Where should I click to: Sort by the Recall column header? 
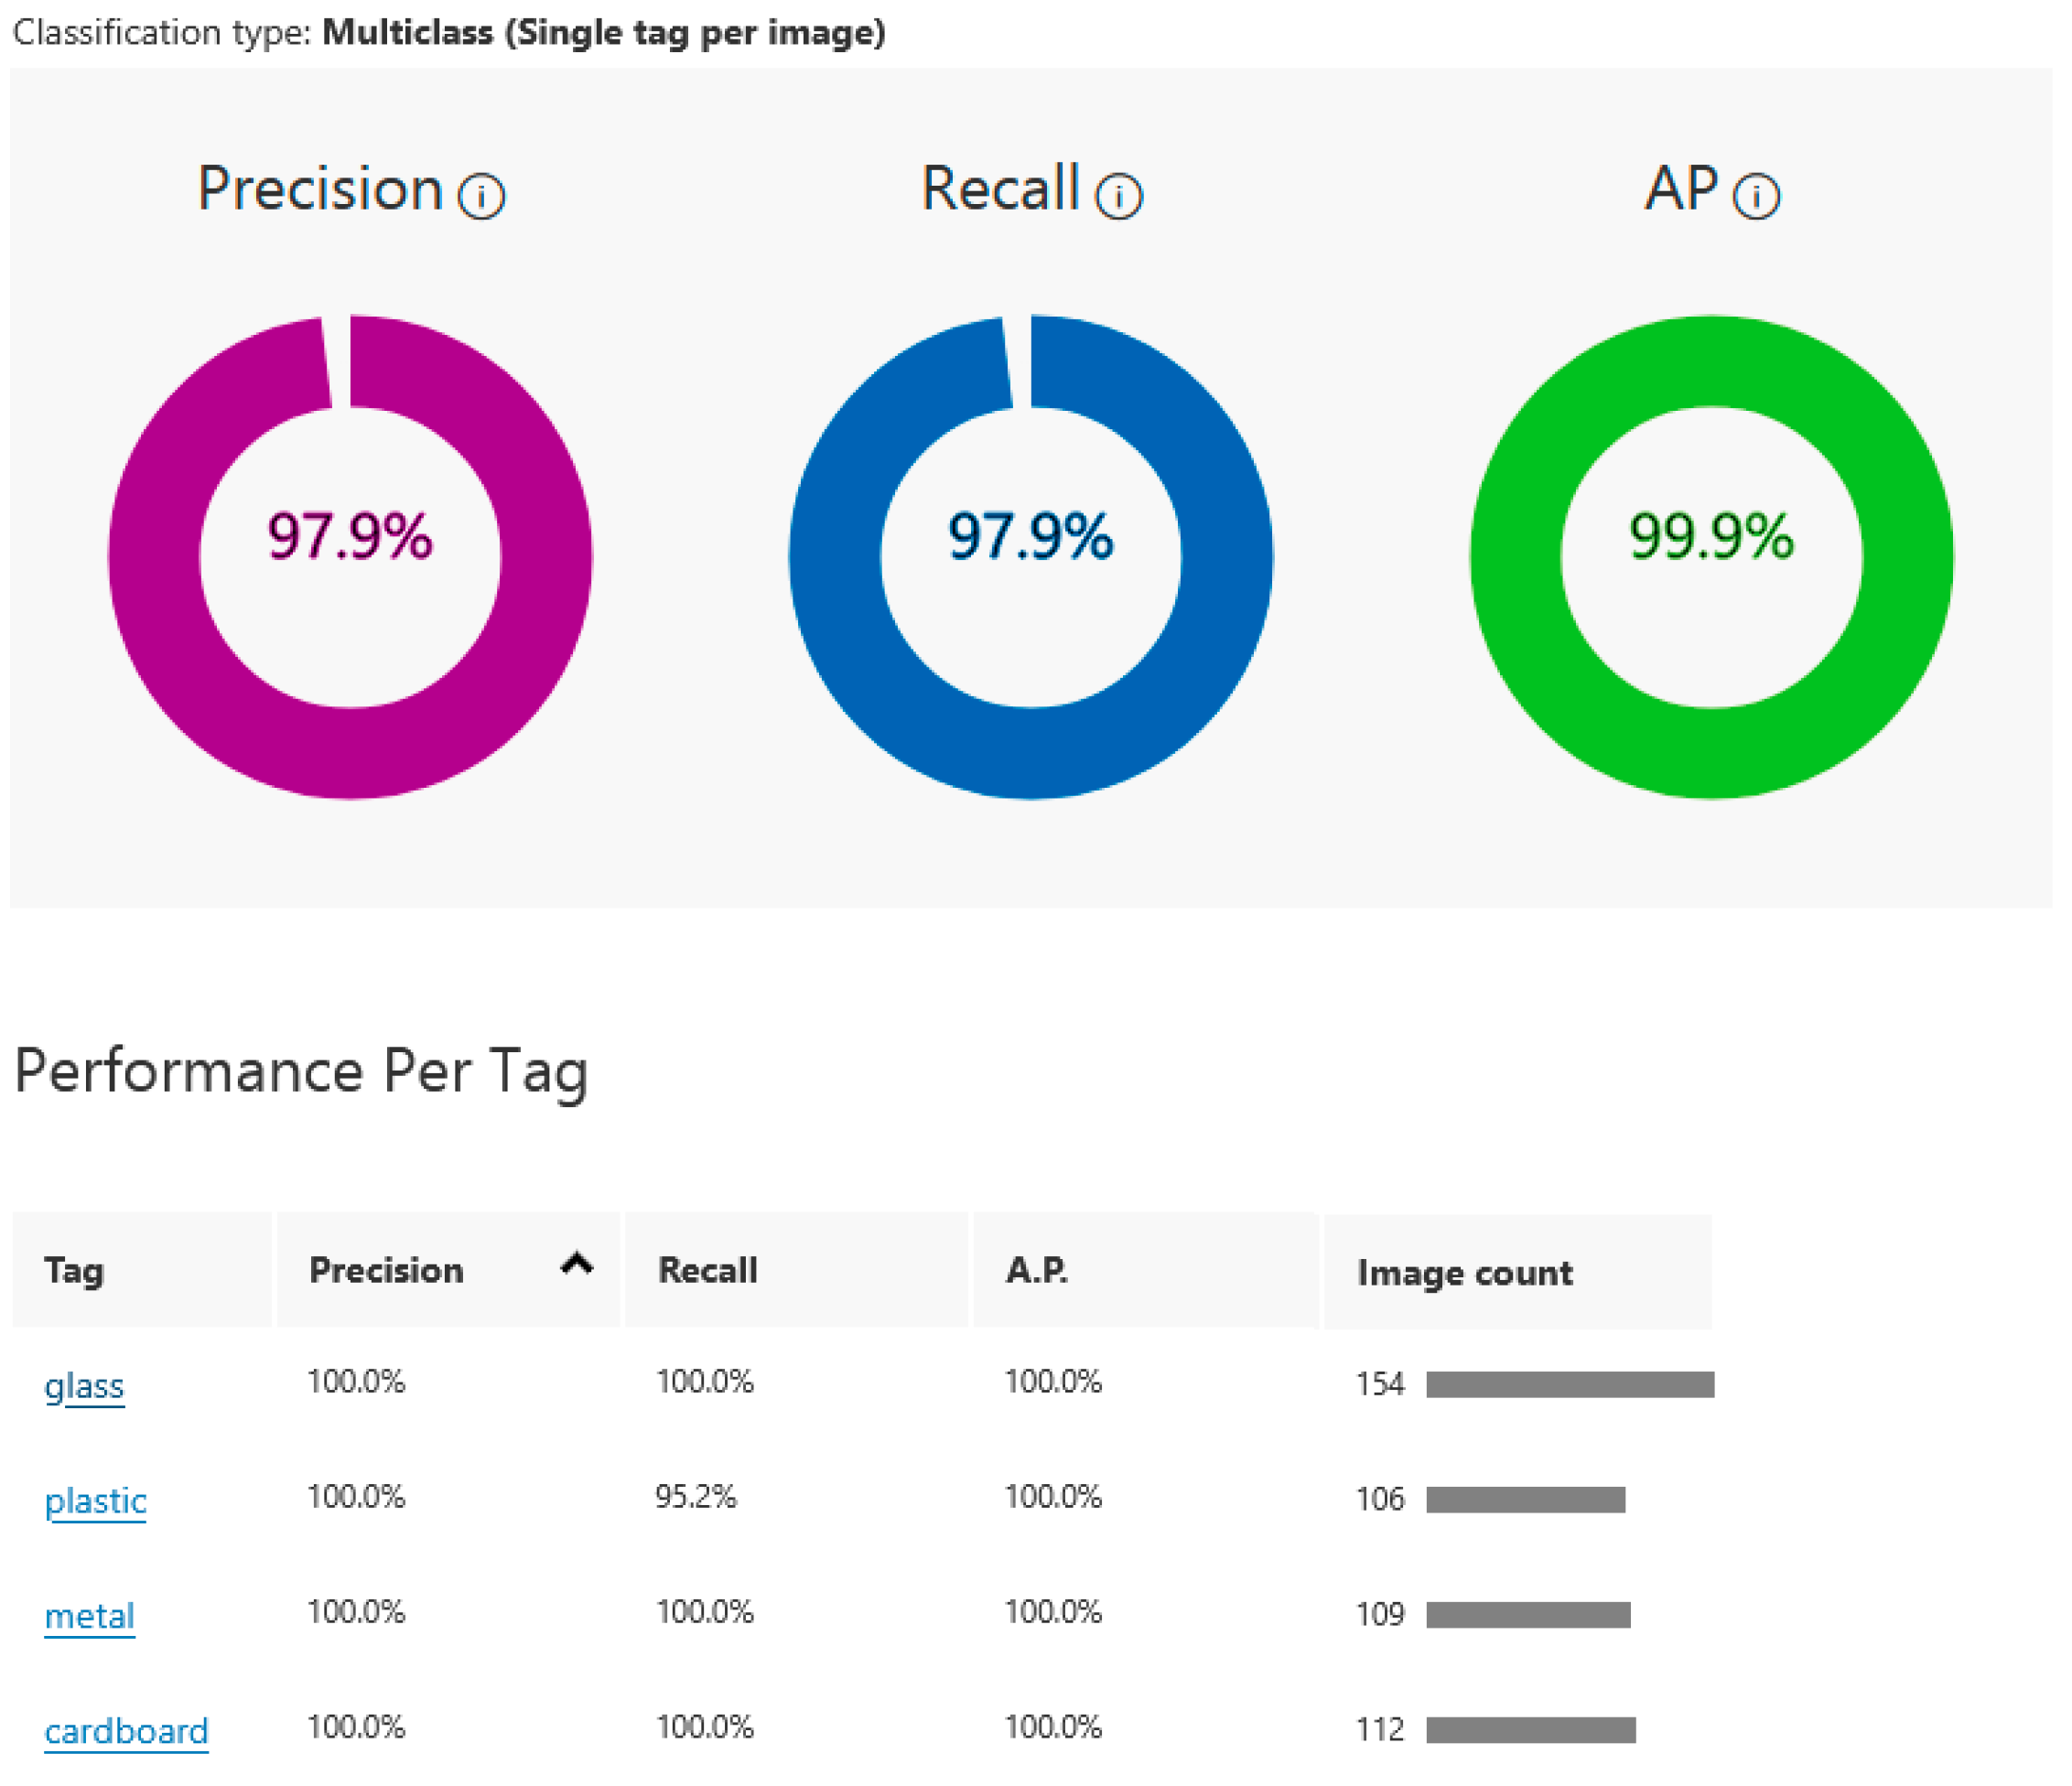[x=707, y=1271]
